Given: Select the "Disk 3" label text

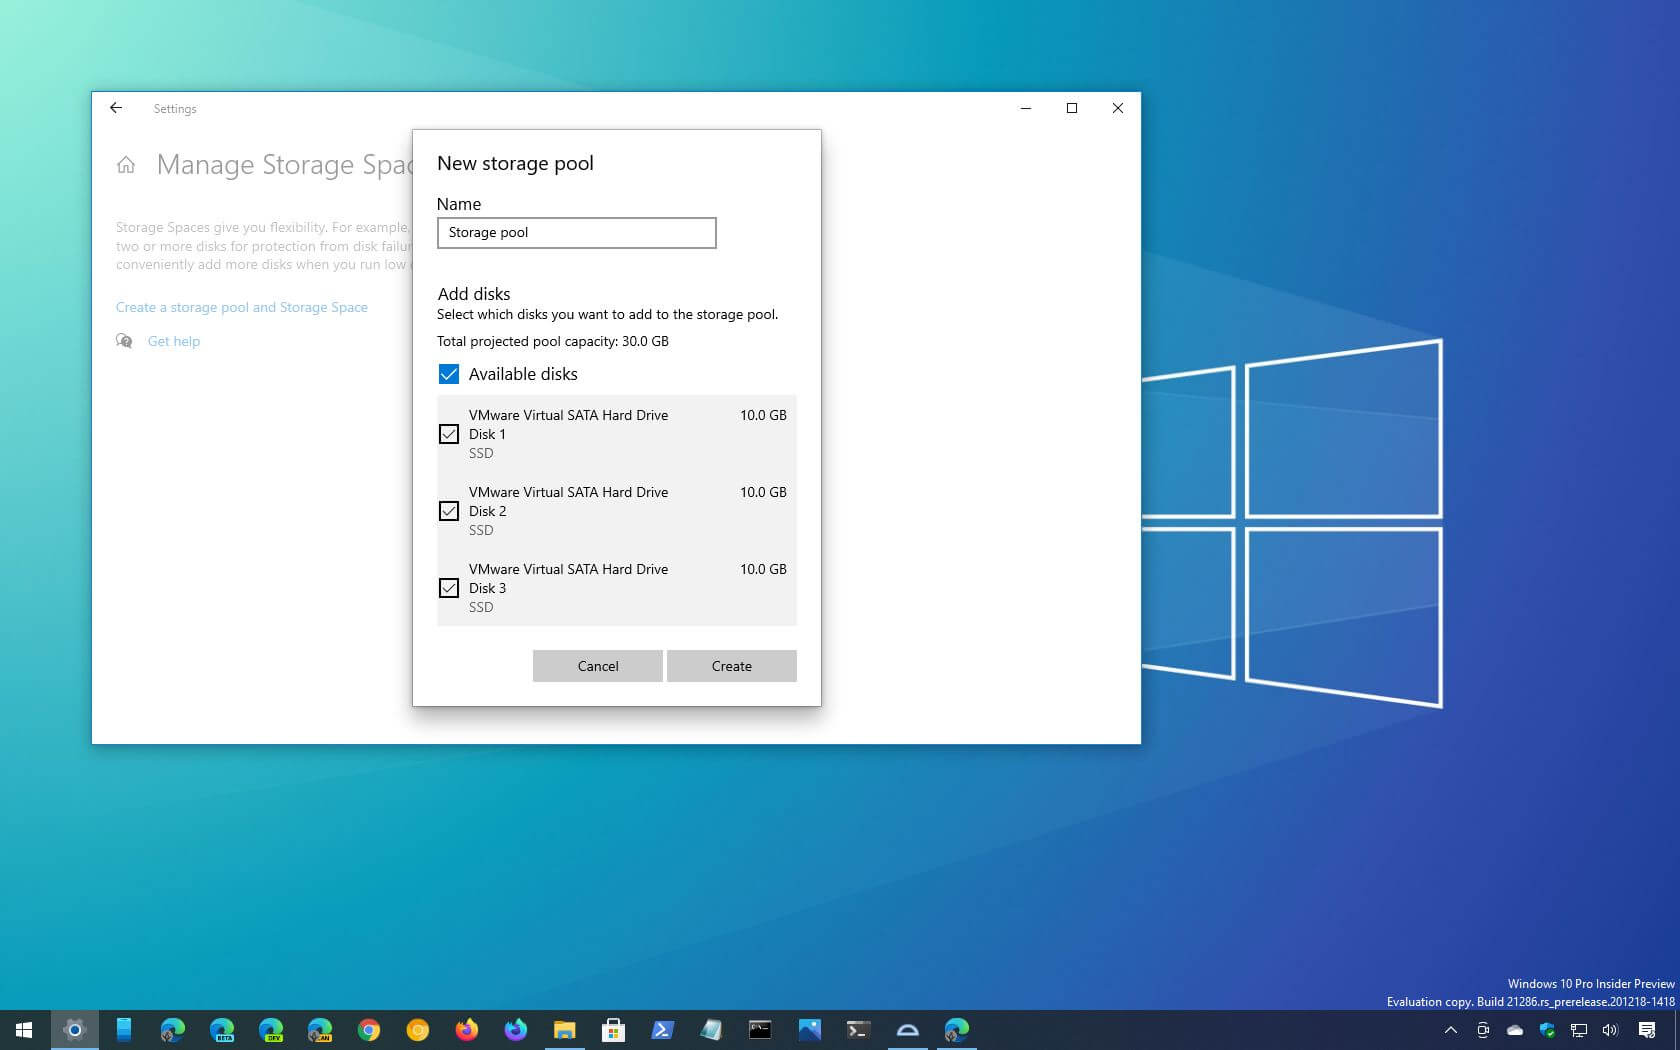Looking at the screenshot, I should point(487,588).
